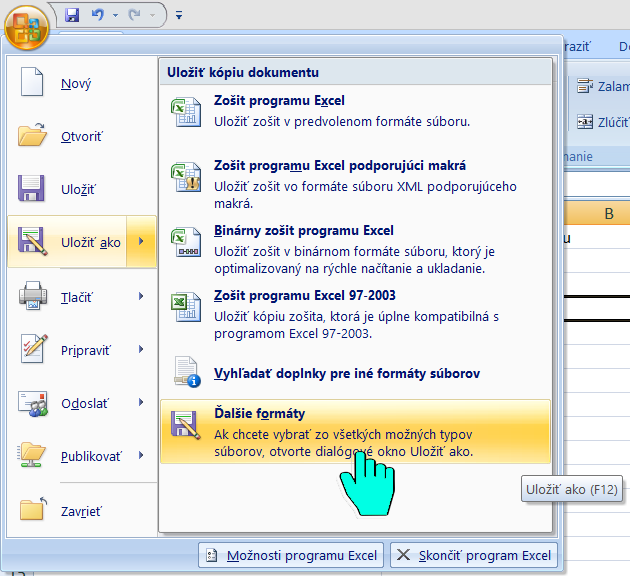Choose Vyhľadať doplnky pre iné formáty súborov
Viewport: 630px width, 576px height.
pos(355,373)
